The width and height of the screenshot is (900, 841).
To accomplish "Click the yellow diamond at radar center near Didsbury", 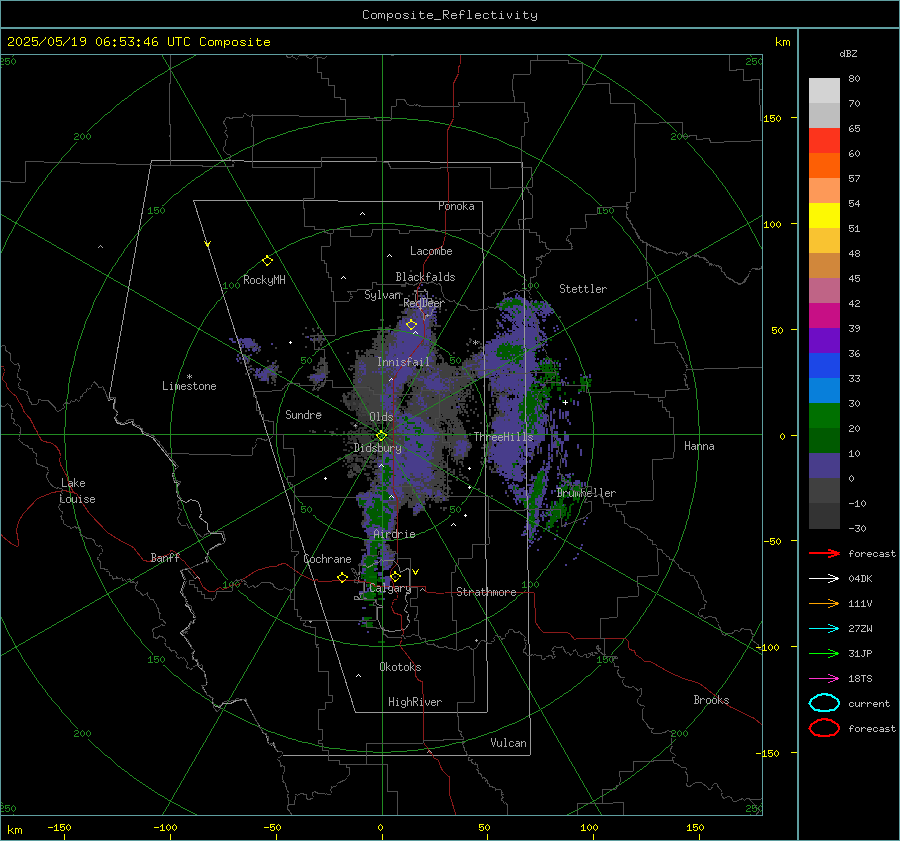I will tap(382, 436).
